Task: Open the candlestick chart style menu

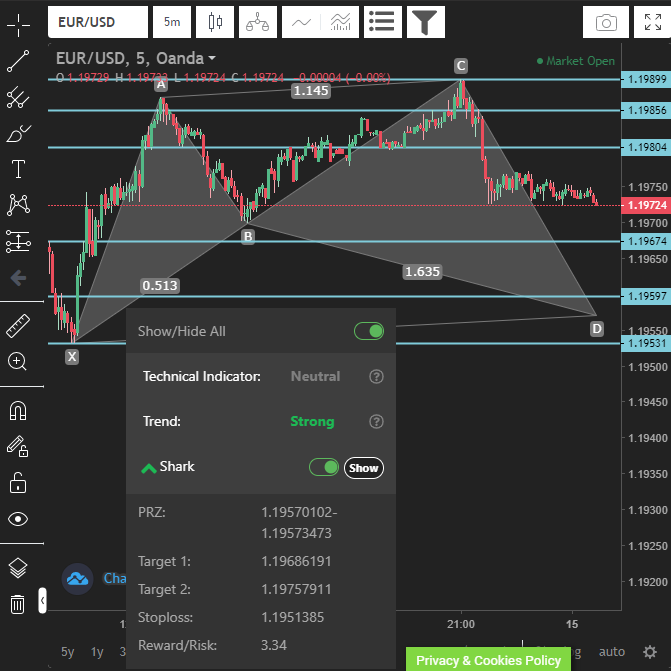Action: pyautogui.click(x=215, y=22)
